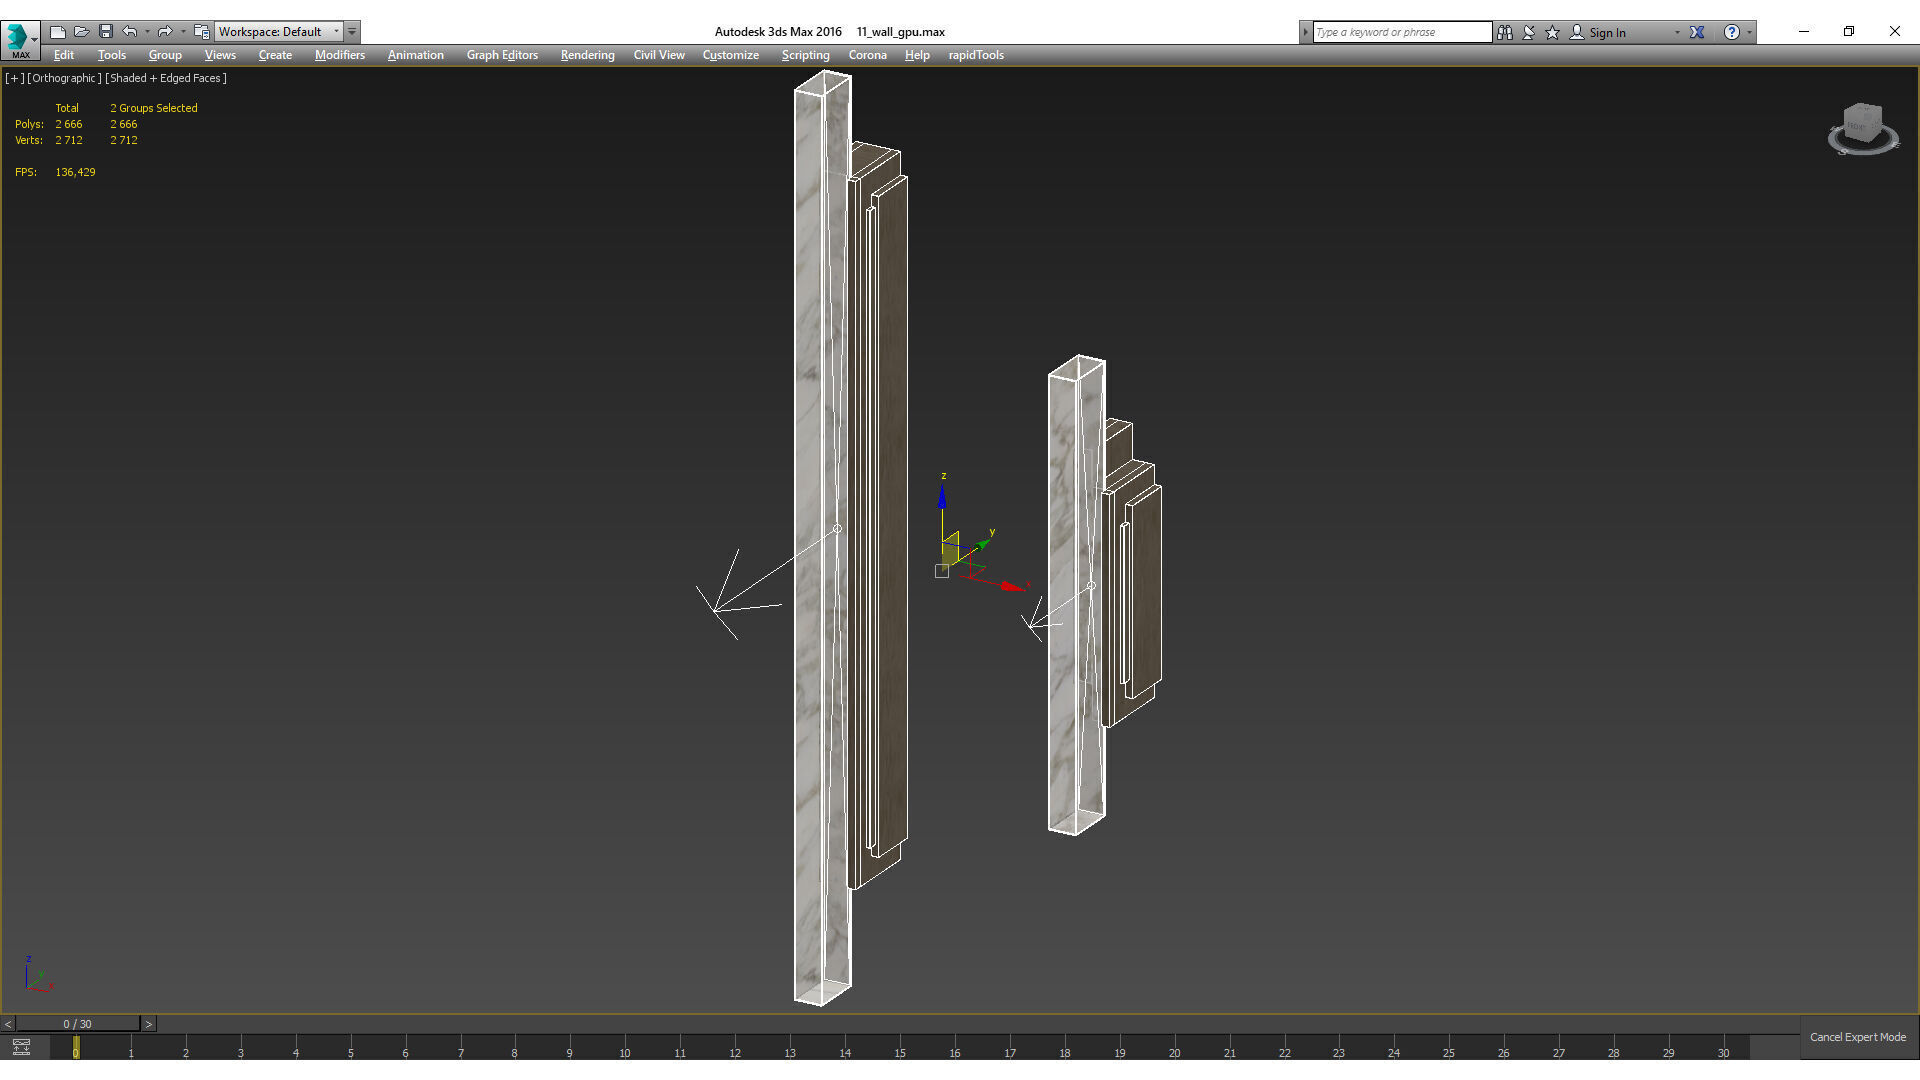
Task: Open the Scripting menu
Action: click(x=805, y=55)
